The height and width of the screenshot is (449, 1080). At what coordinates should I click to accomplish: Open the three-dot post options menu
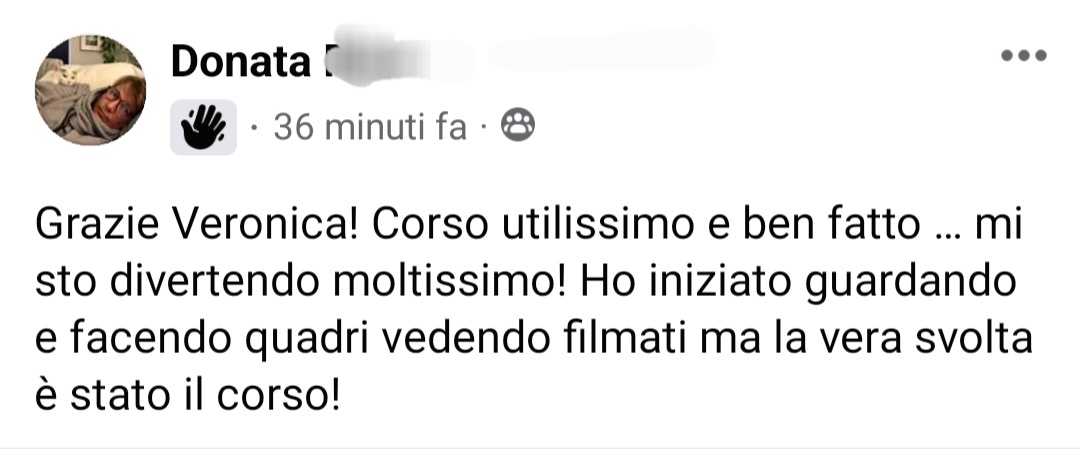tap(1024, 56)
